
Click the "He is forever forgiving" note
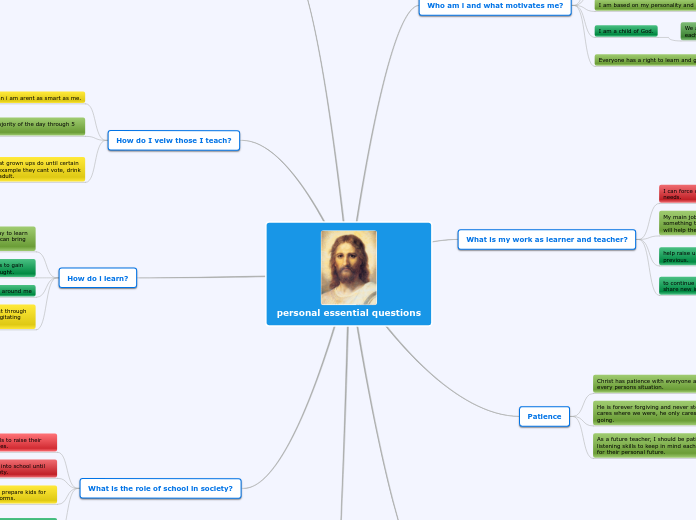point(645,413)
